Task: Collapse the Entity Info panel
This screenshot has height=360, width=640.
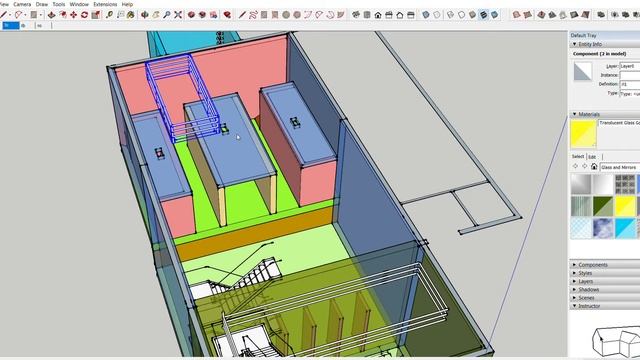Action: coord(575,44)
